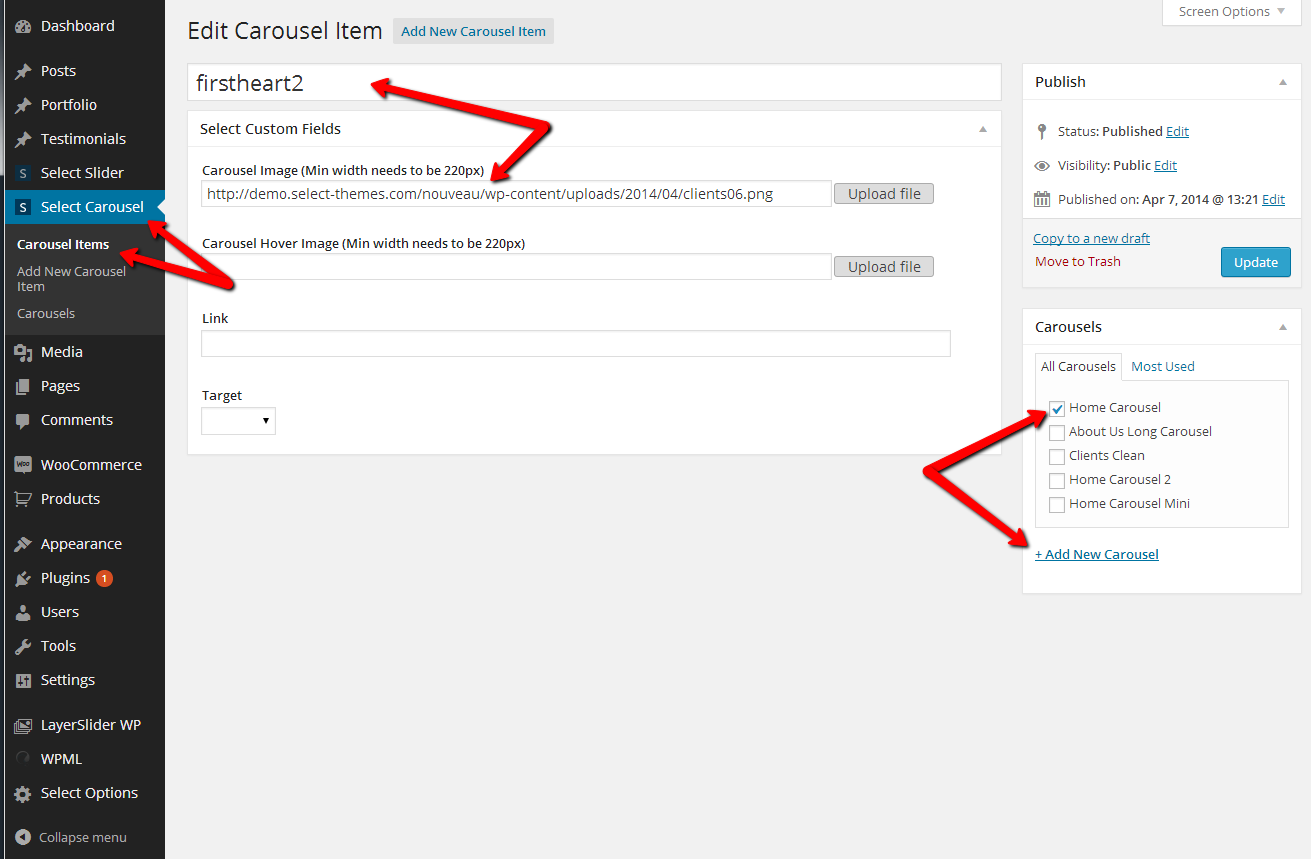Open the Target dropdown
Viewport: 1311px width, 859px height.
point(238,421)
